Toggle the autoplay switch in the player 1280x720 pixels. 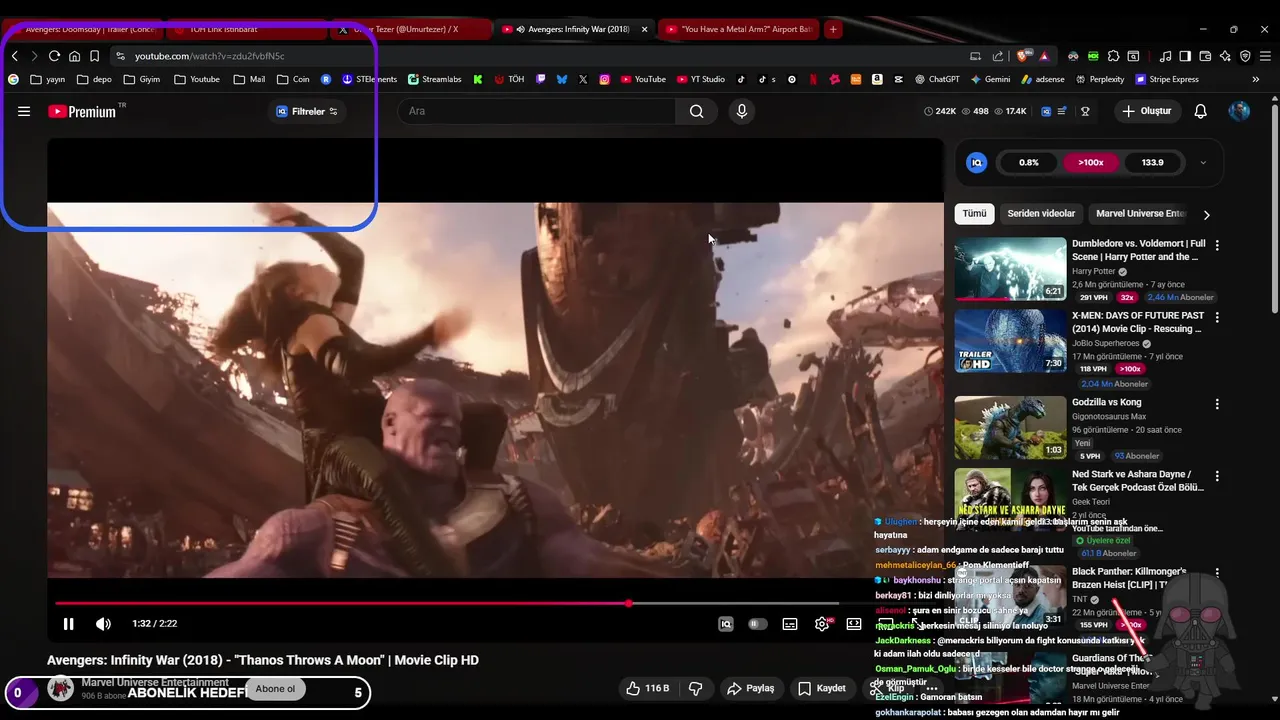[758, 624]
